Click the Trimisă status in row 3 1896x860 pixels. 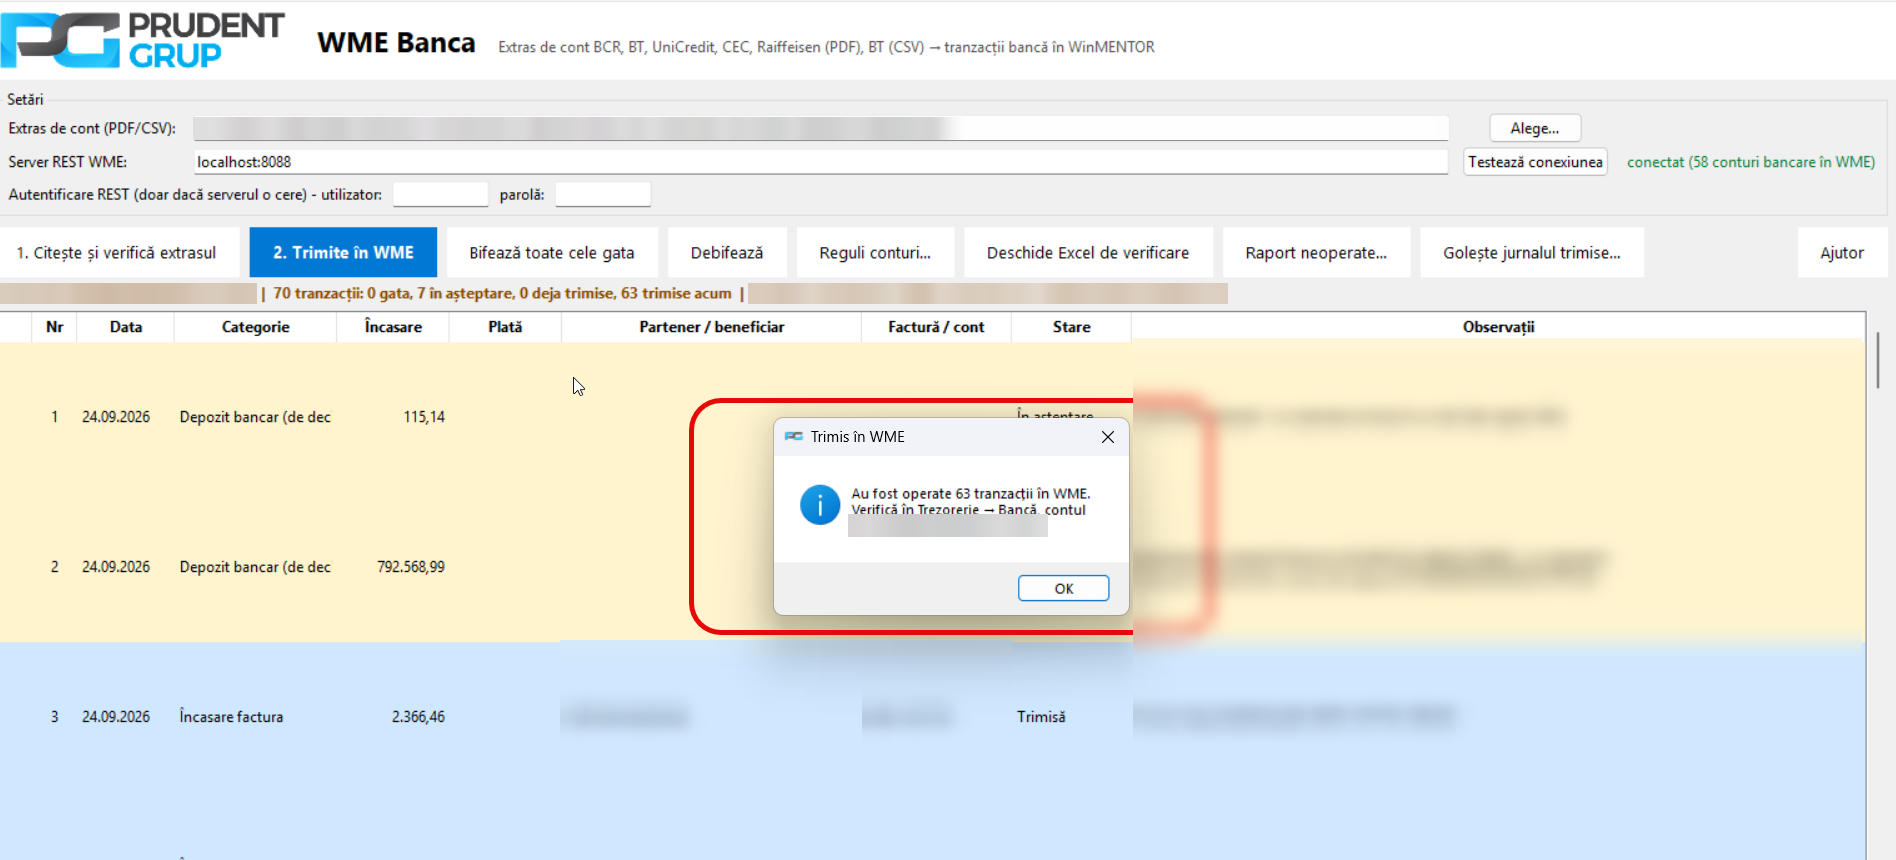1041,717
